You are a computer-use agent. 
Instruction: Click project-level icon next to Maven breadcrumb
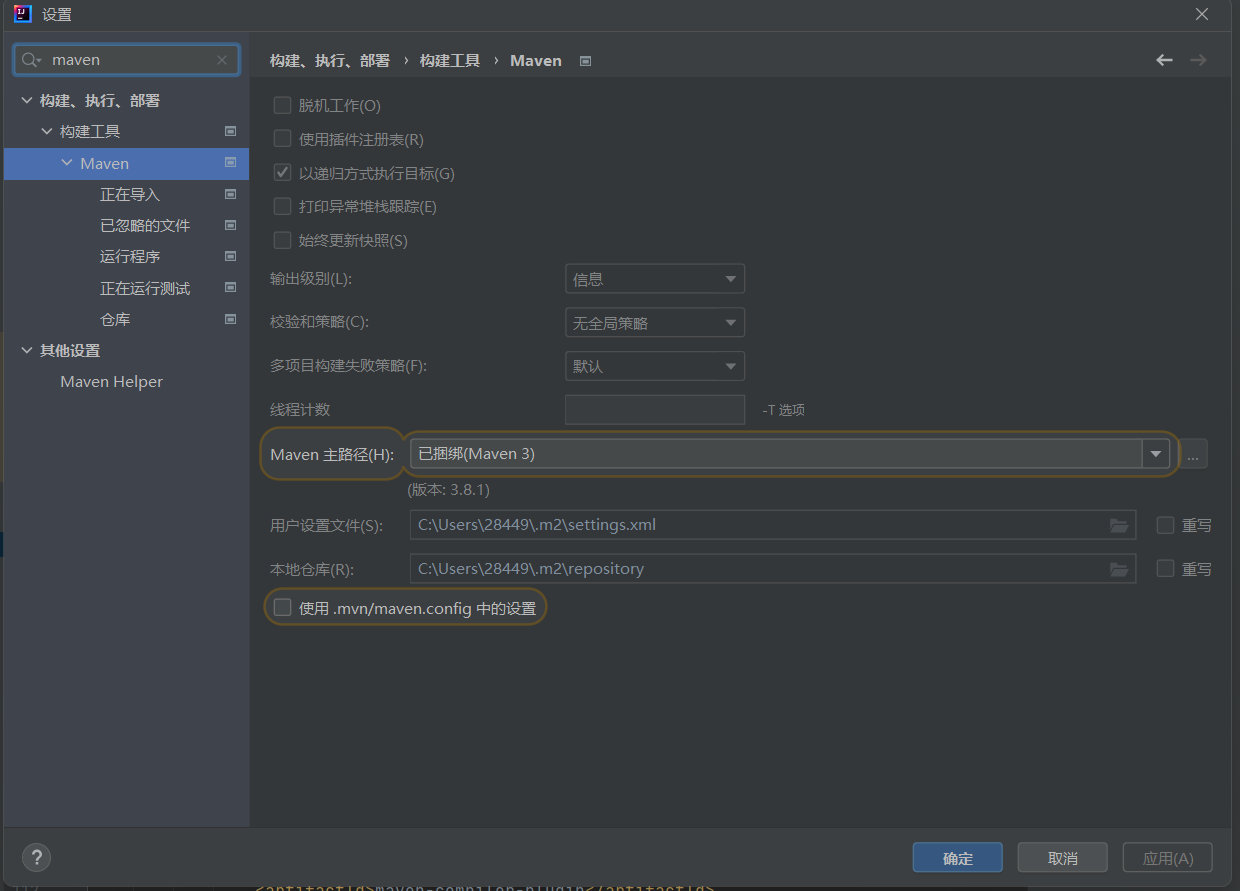(x=586, y=61)
